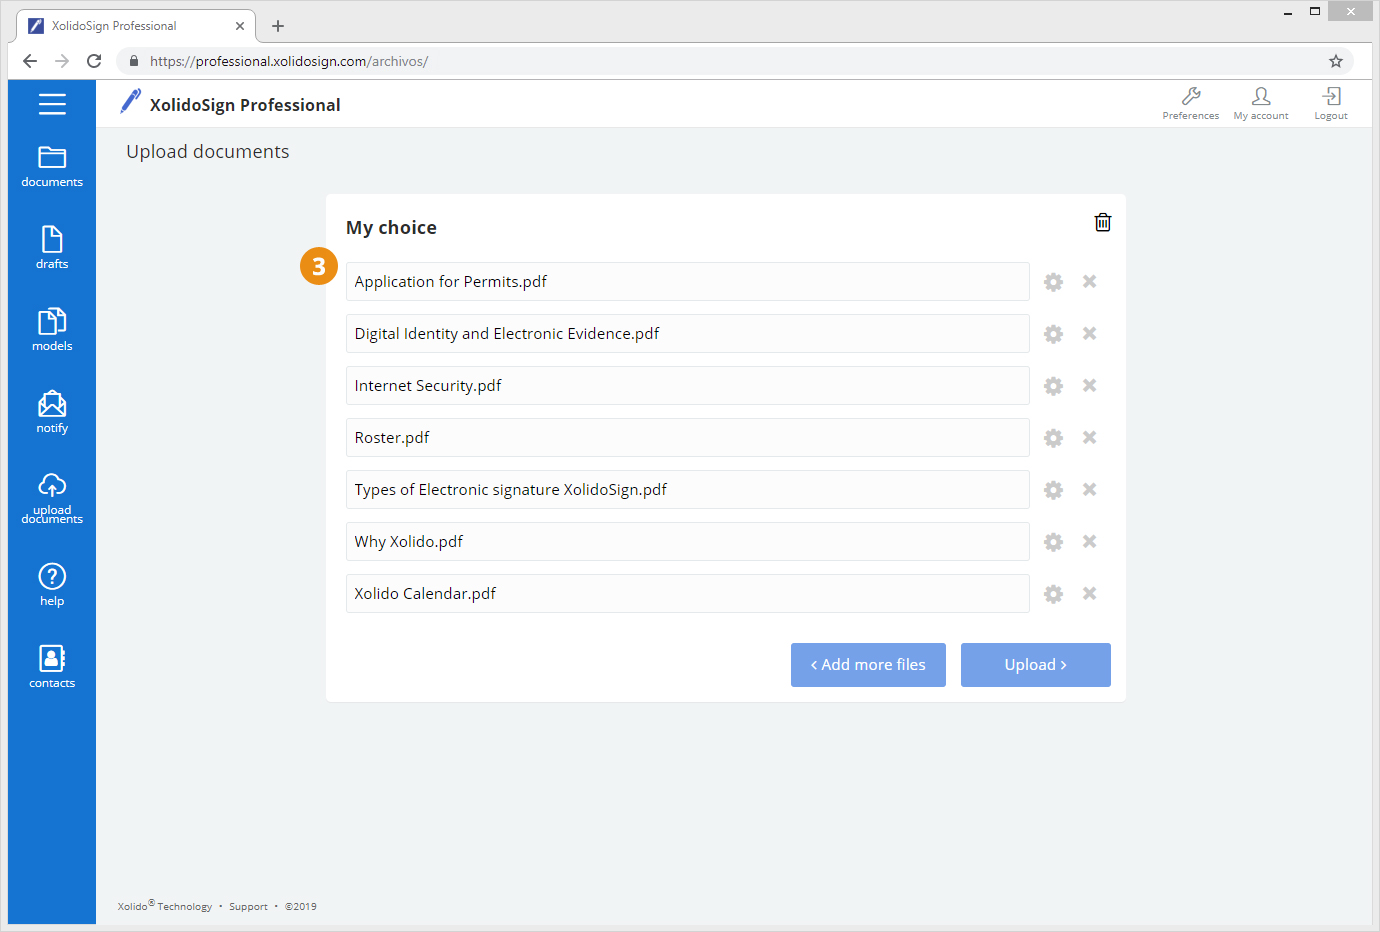View site security lock info

[134, 61]
